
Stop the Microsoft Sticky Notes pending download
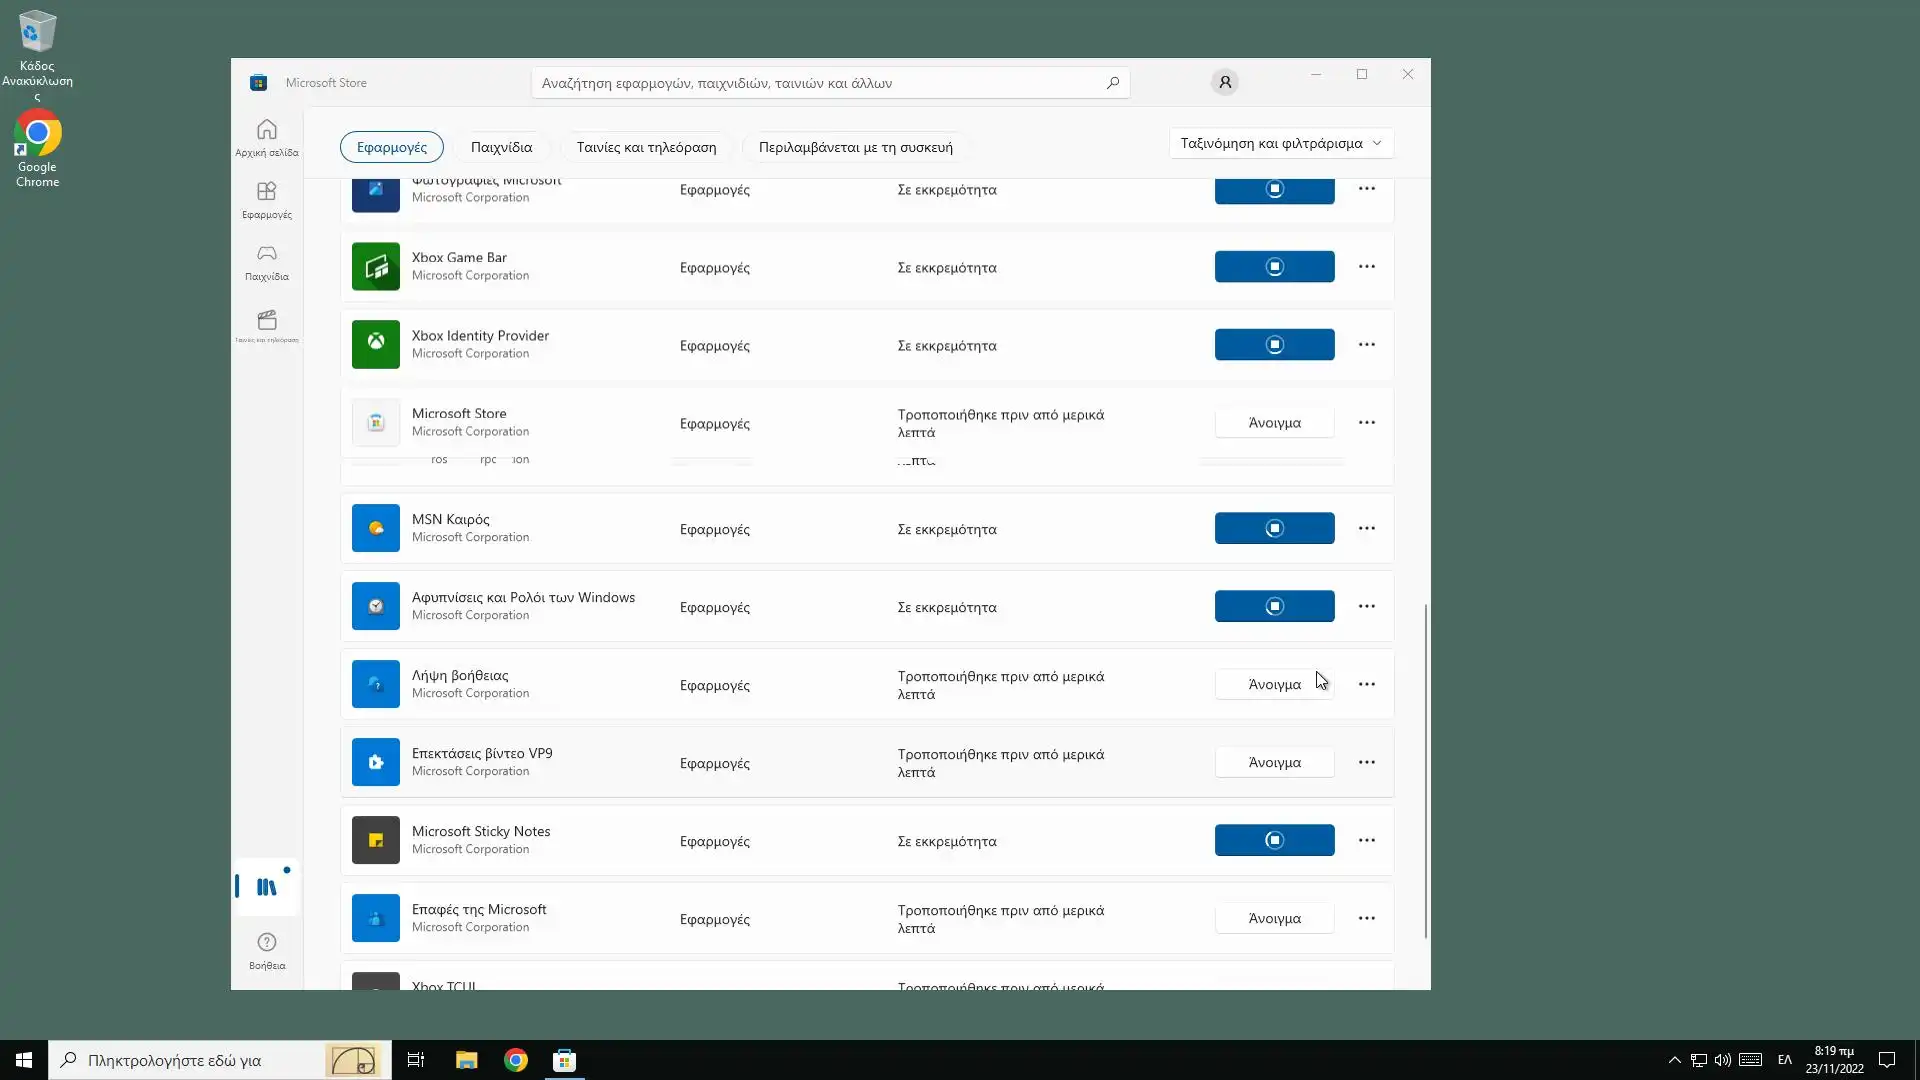tap(1274, 841)
